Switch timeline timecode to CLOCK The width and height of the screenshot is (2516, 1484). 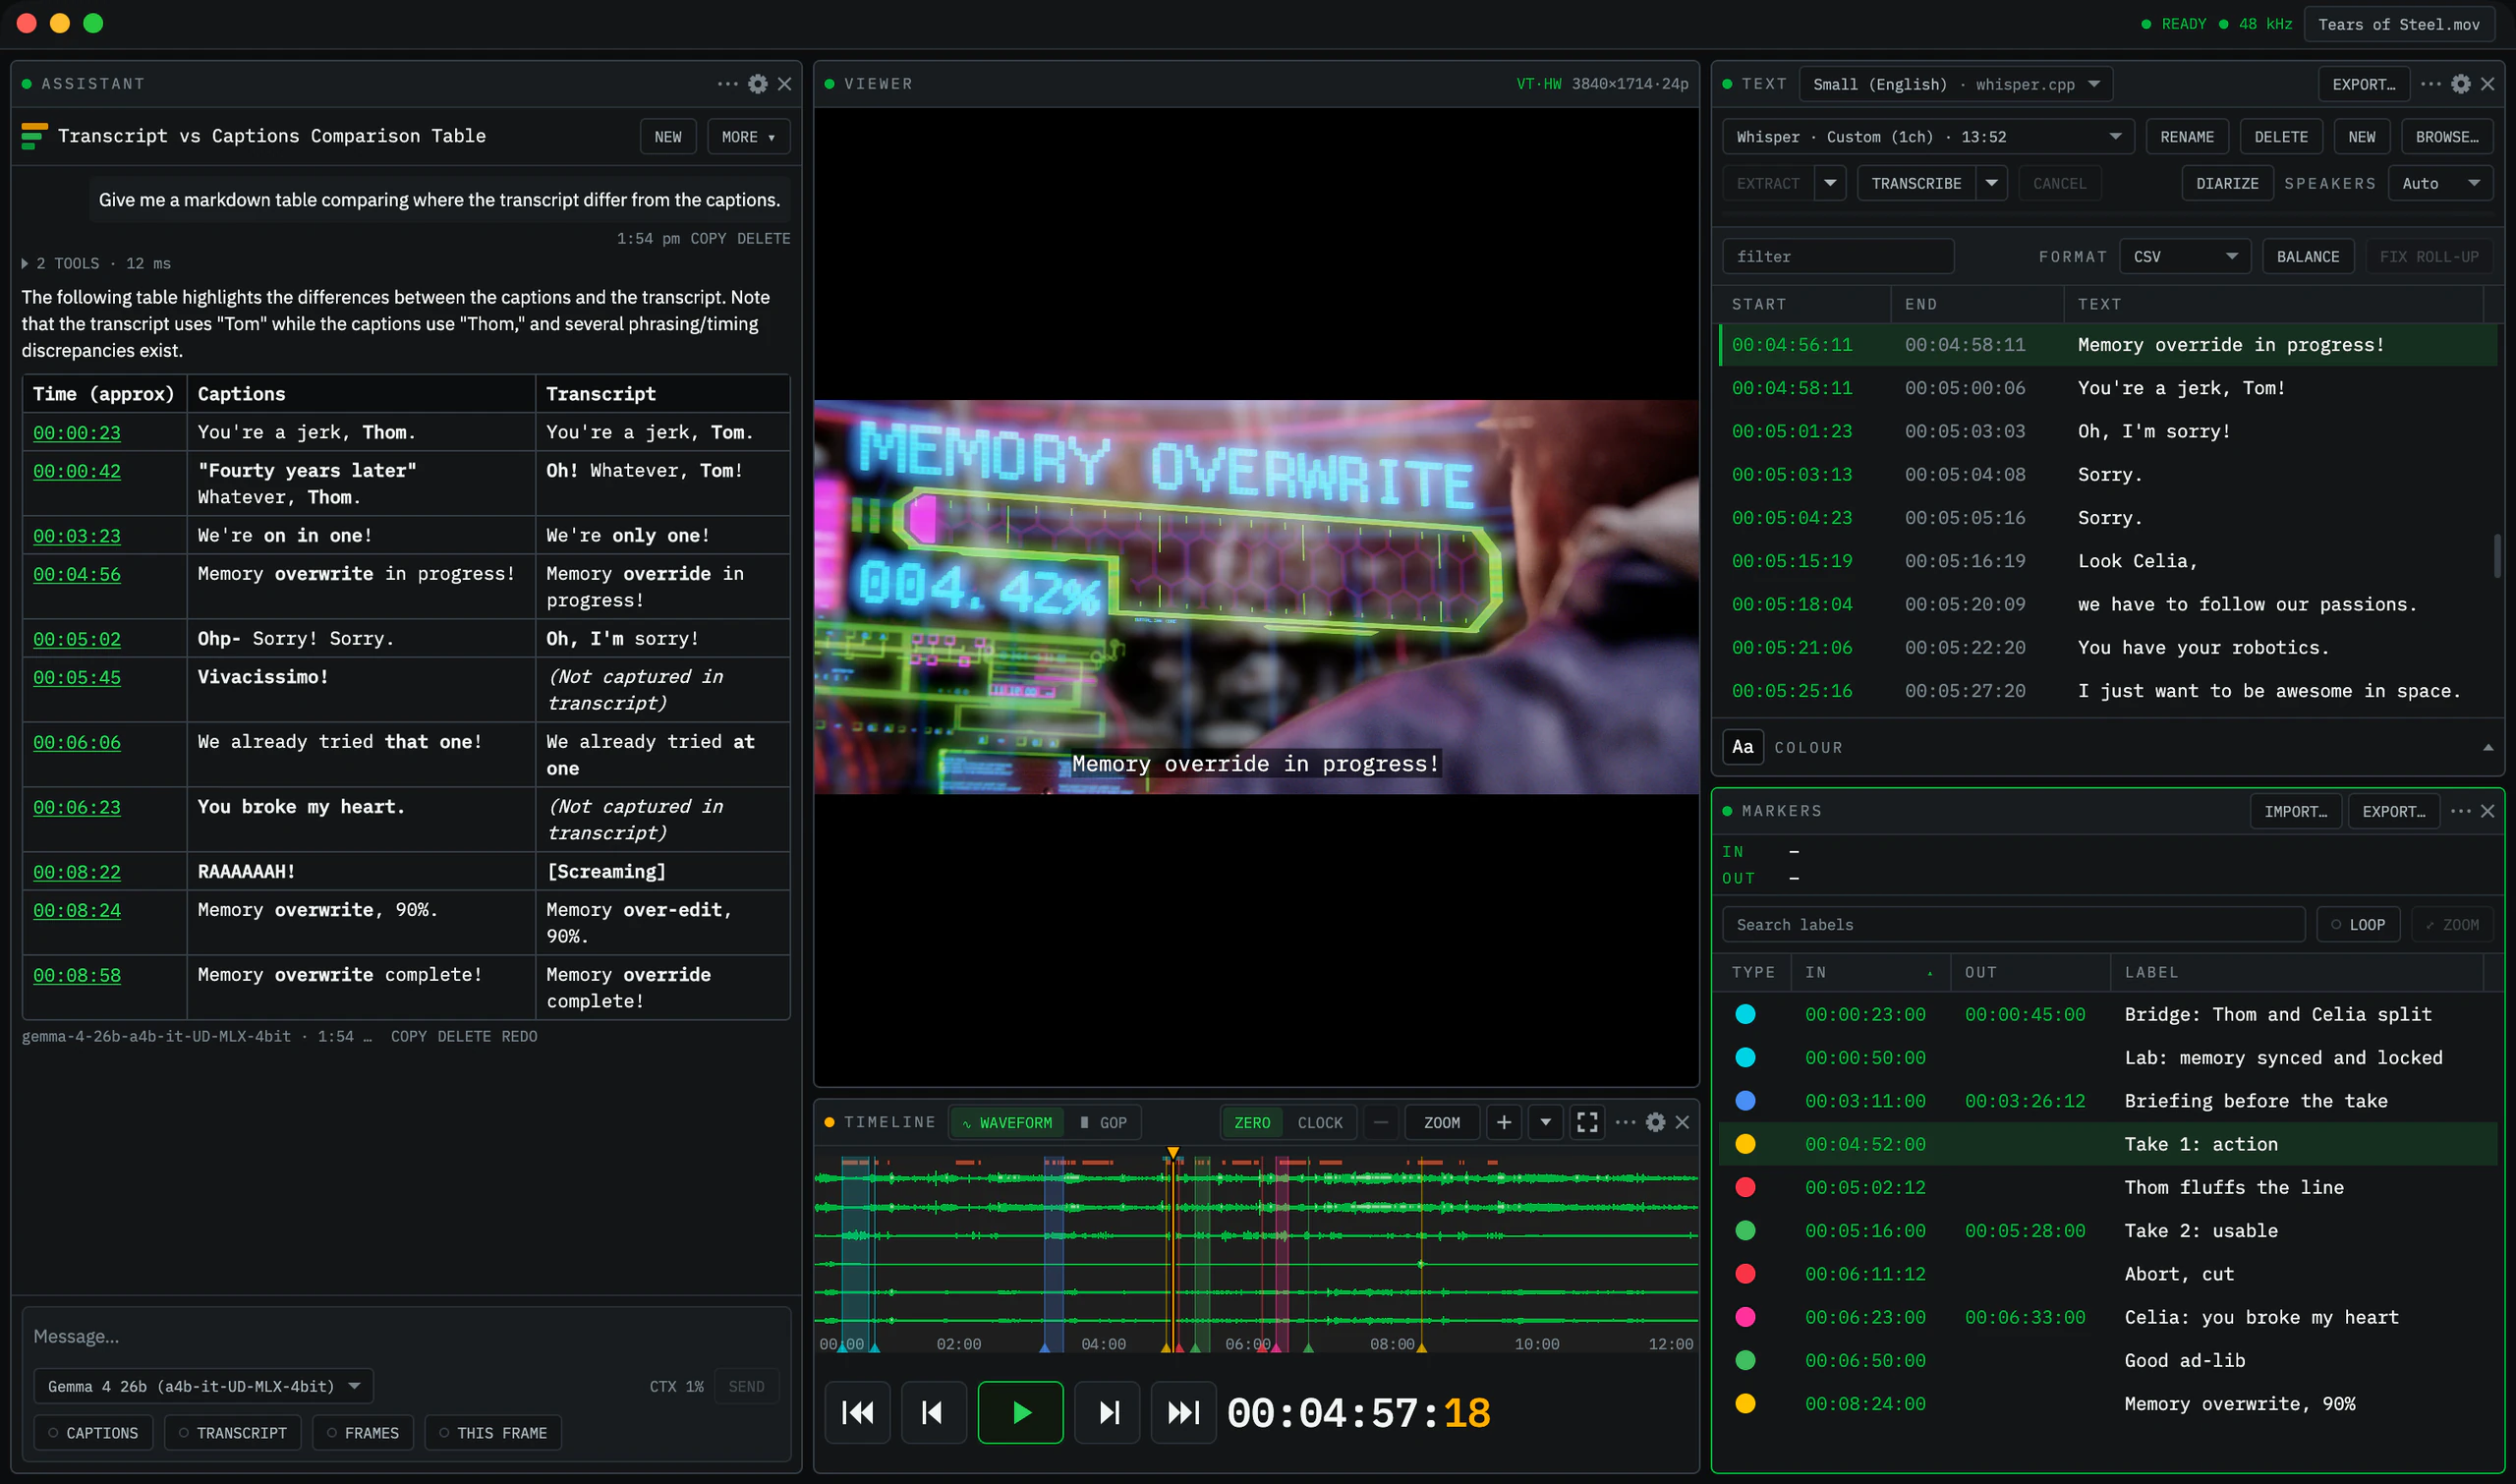(x=1320, y=1122)
